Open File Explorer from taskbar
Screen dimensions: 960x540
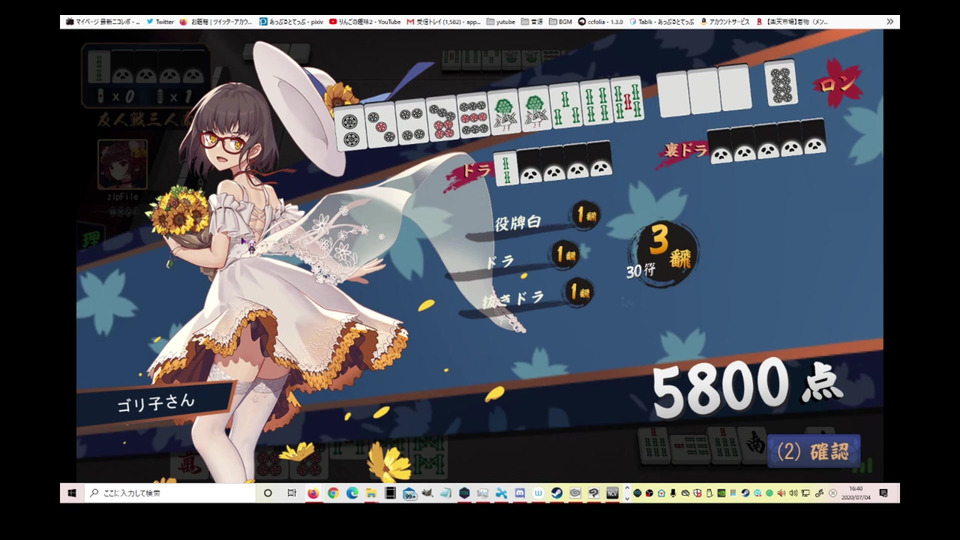(x=371, y=493)
